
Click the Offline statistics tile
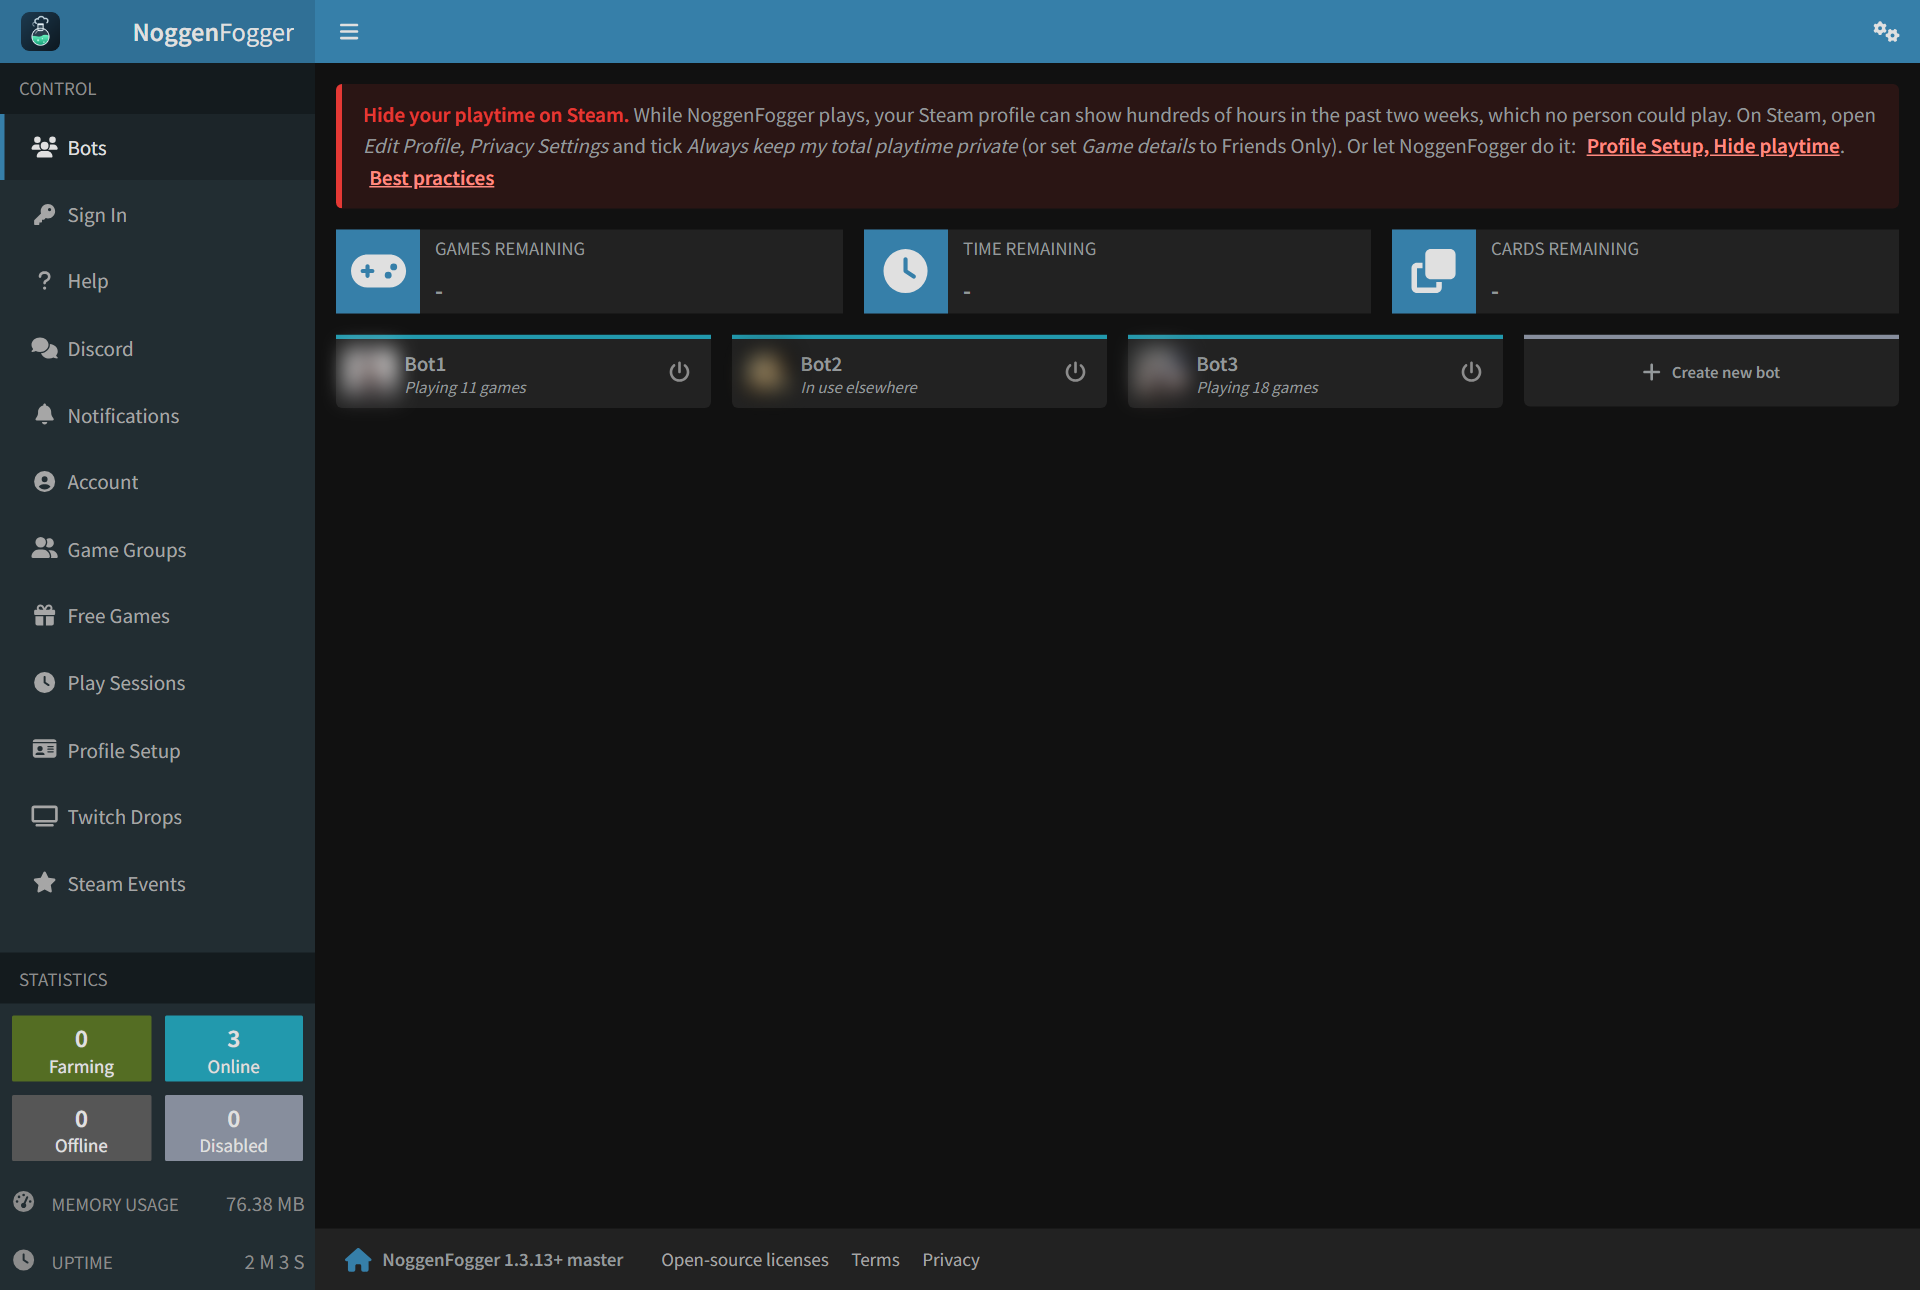(82, 1128)
